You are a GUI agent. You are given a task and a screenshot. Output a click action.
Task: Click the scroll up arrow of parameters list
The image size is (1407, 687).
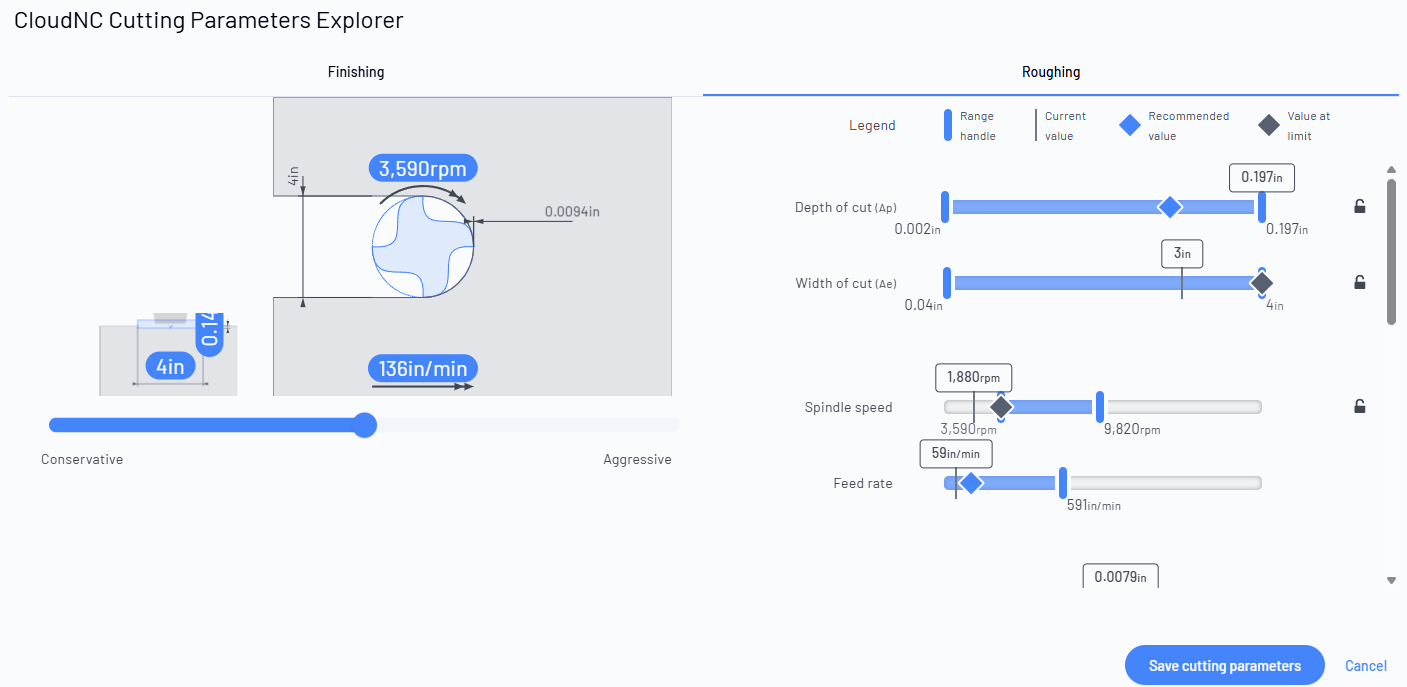pos(1391,170)
